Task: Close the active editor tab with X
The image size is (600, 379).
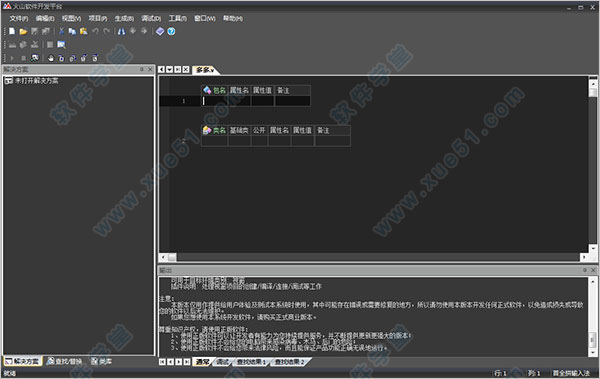Action: [x=186, y=70]
